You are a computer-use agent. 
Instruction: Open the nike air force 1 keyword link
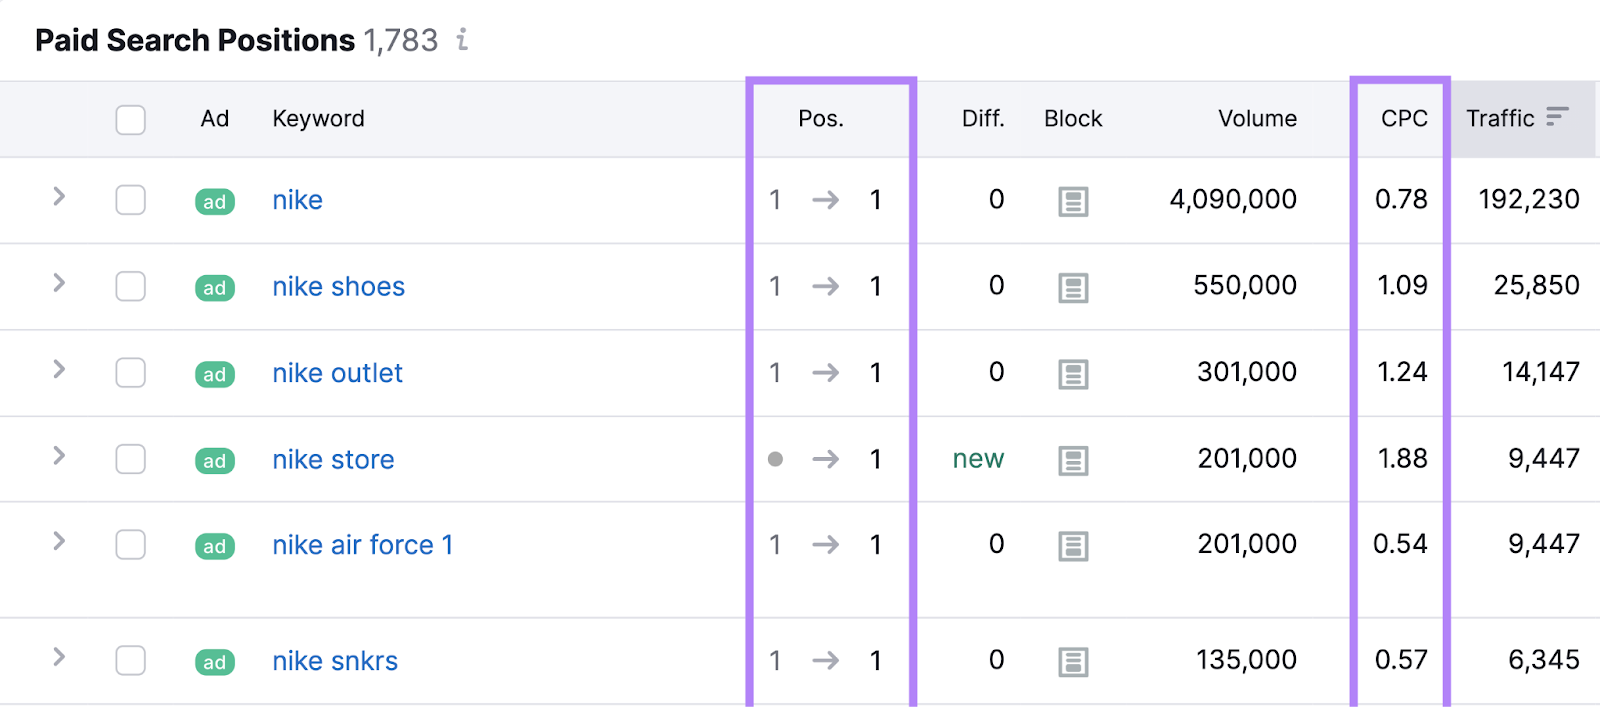(x=362, y=545)
